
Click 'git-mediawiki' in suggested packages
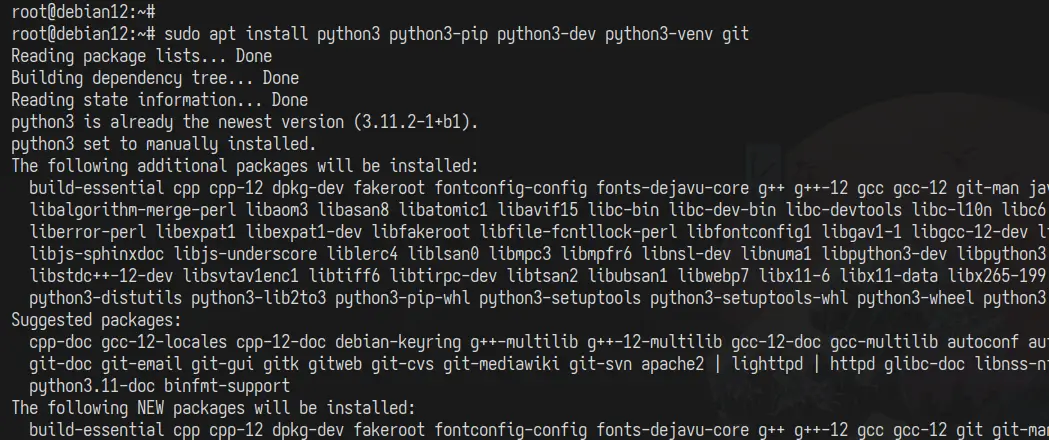502,364
